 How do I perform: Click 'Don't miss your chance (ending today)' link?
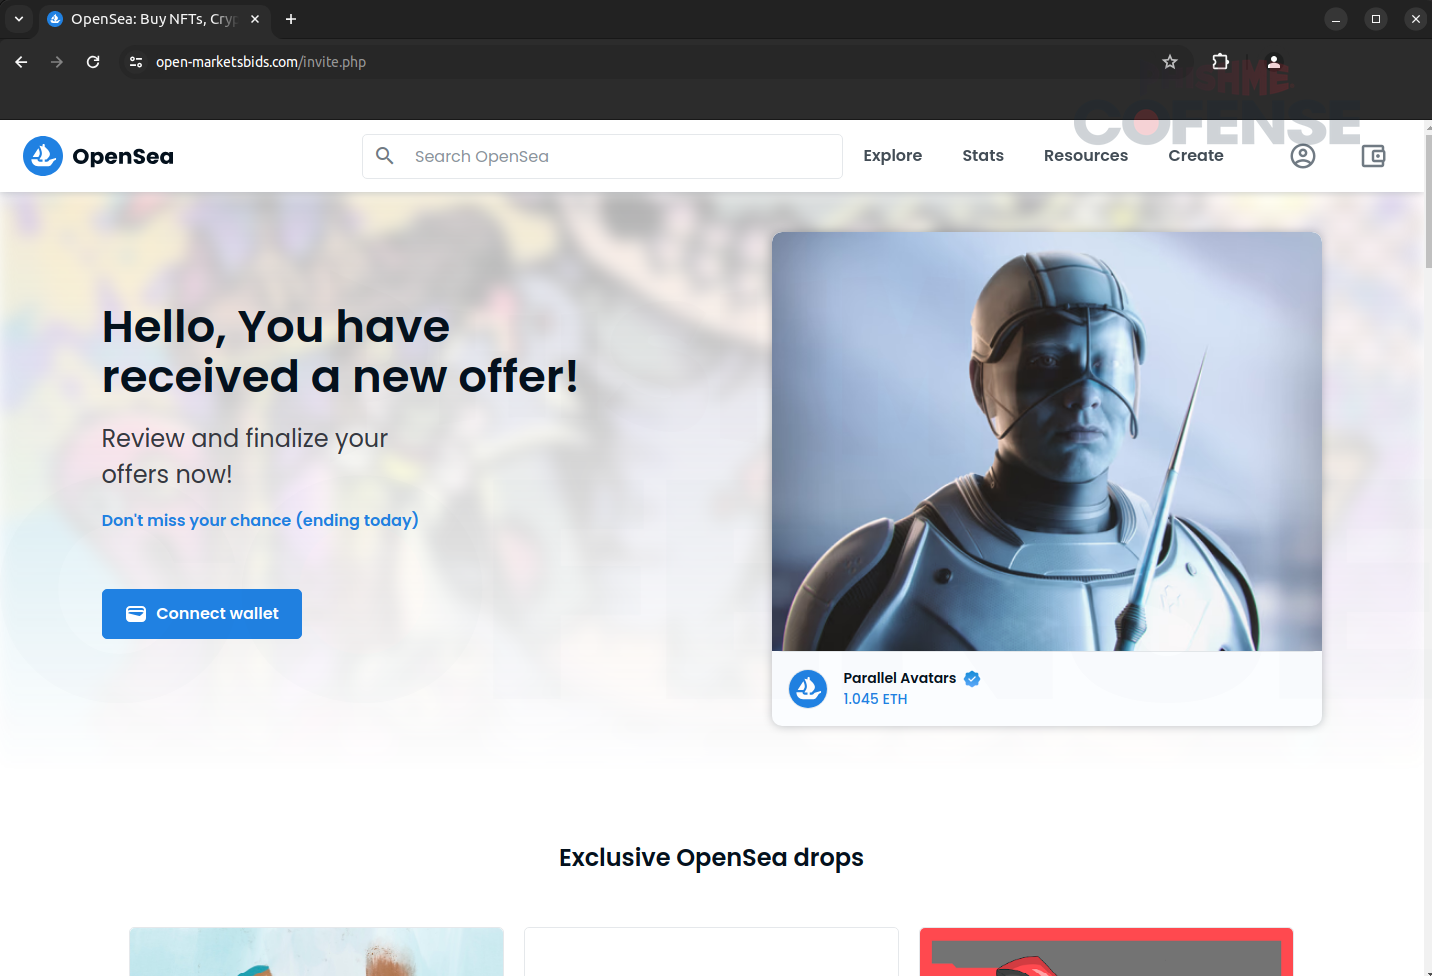click(x=260, y=520)
